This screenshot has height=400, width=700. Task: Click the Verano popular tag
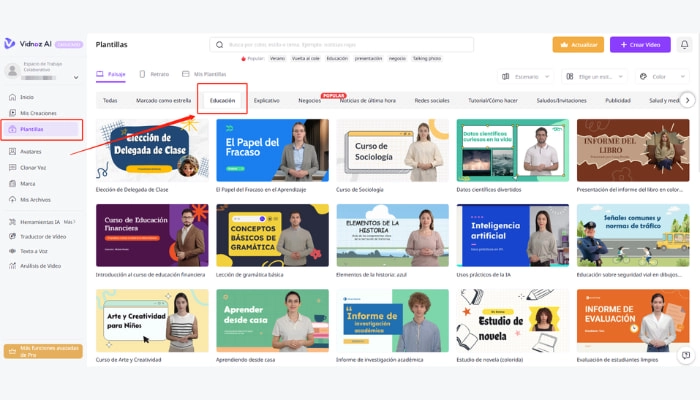[x=277, y=58]
